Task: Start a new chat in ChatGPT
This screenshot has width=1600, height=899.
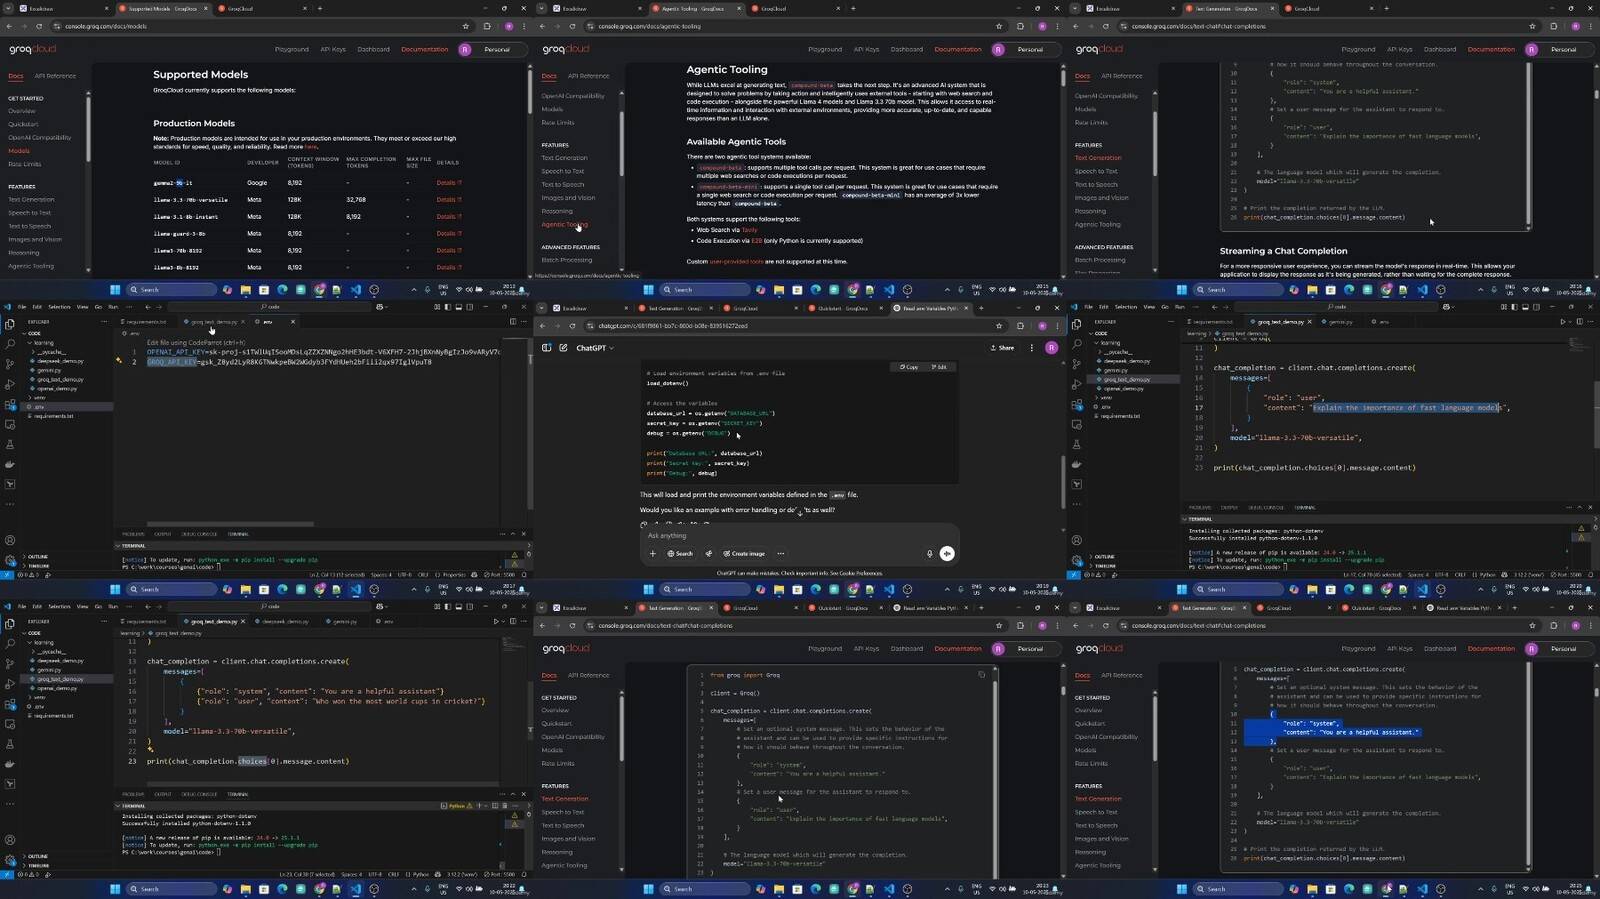Action: tap(563, 348)
